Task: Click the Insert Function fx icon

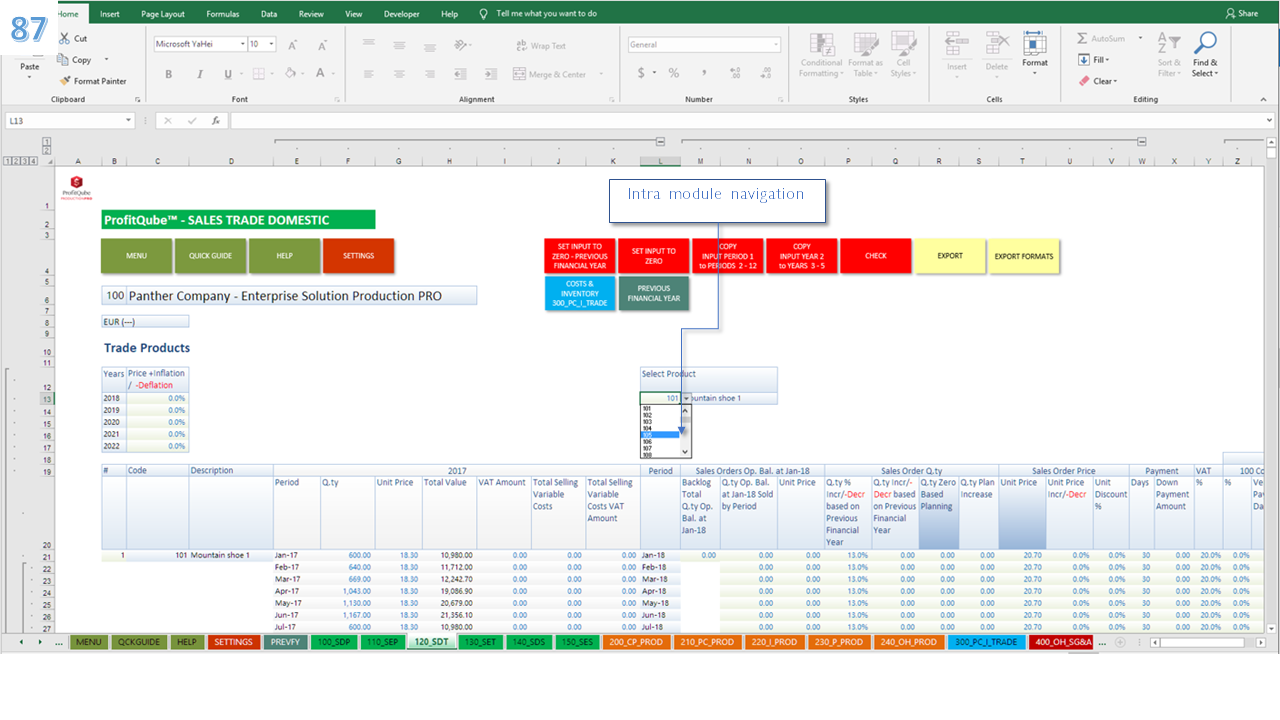Action: pos(215,121)
